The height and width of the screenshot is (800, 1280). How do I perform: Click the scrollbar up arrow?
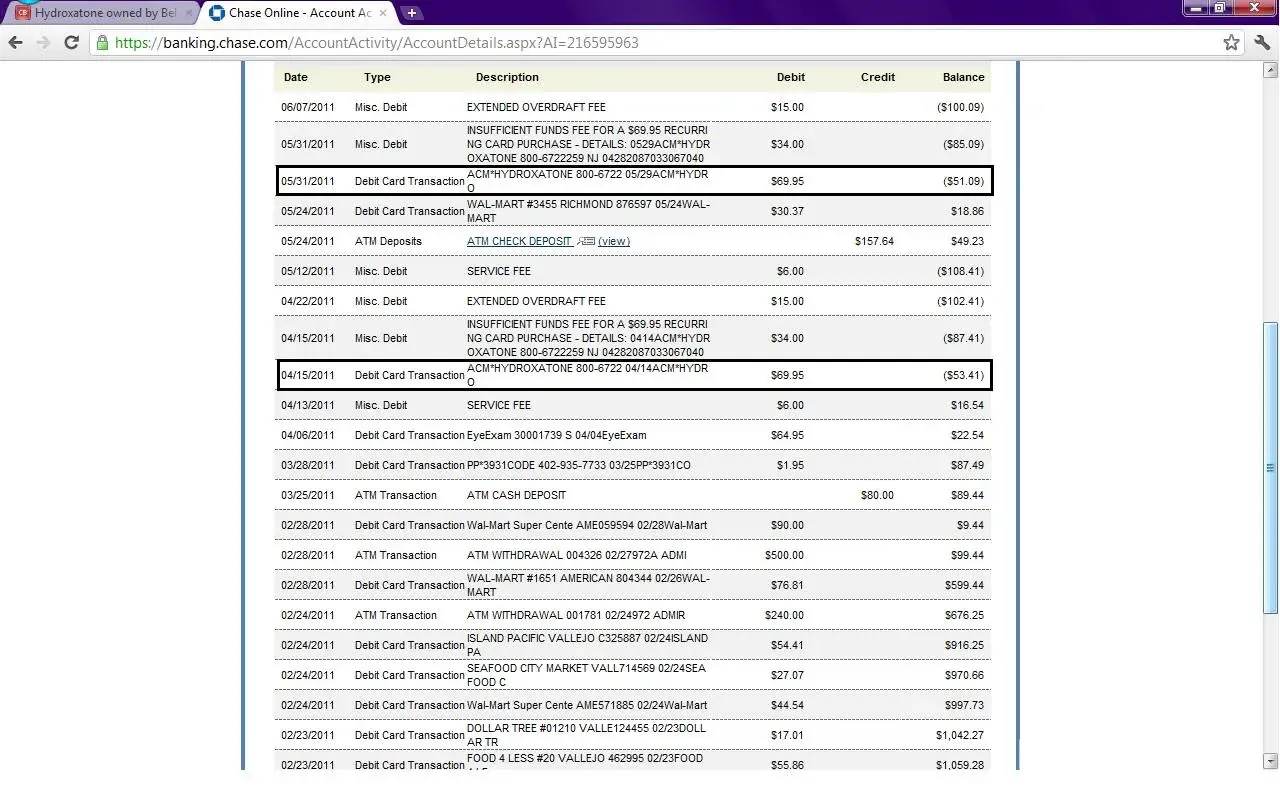(1271, 70)
